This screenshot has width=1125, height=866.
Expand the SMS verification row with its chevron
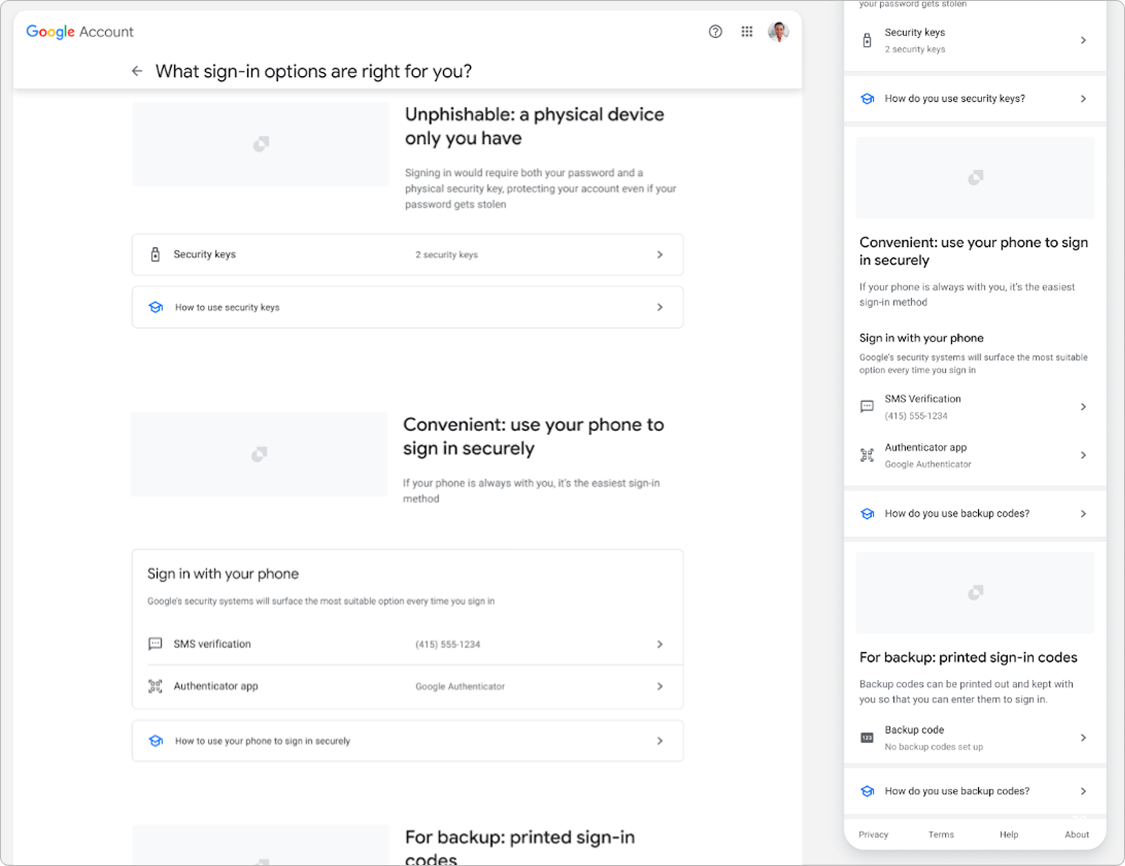660,644
